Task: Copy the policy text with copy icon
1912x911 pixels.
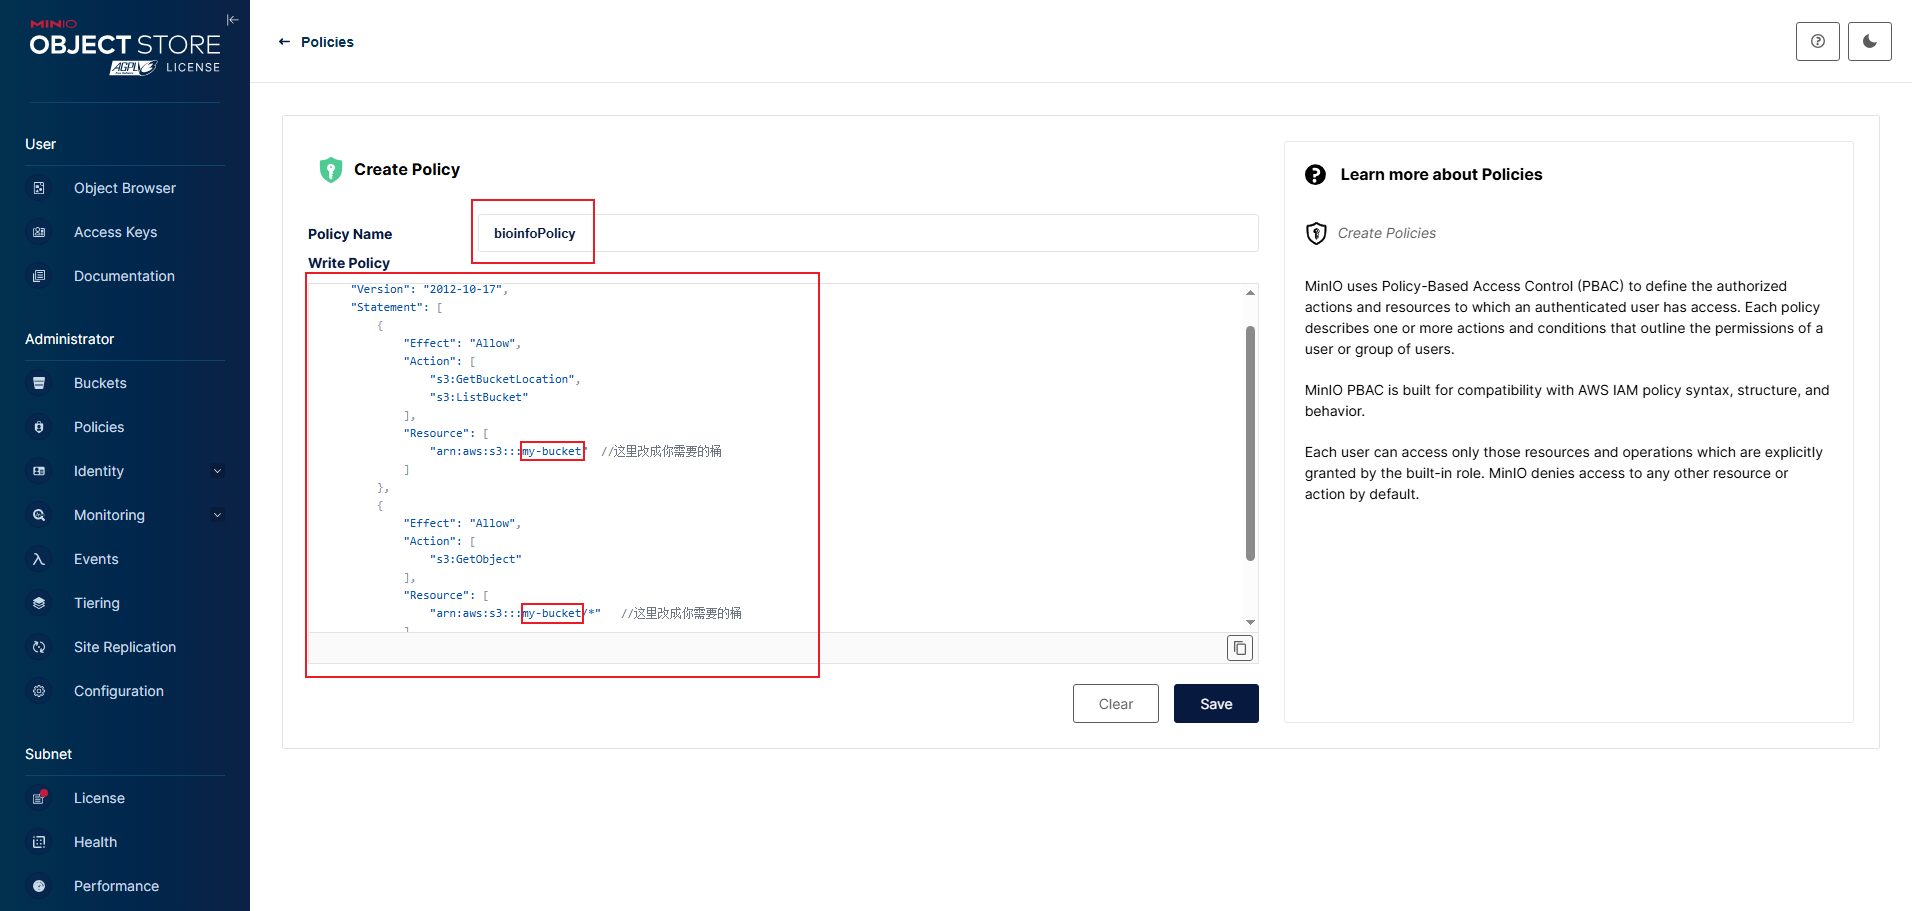Action: [1239, 648]
